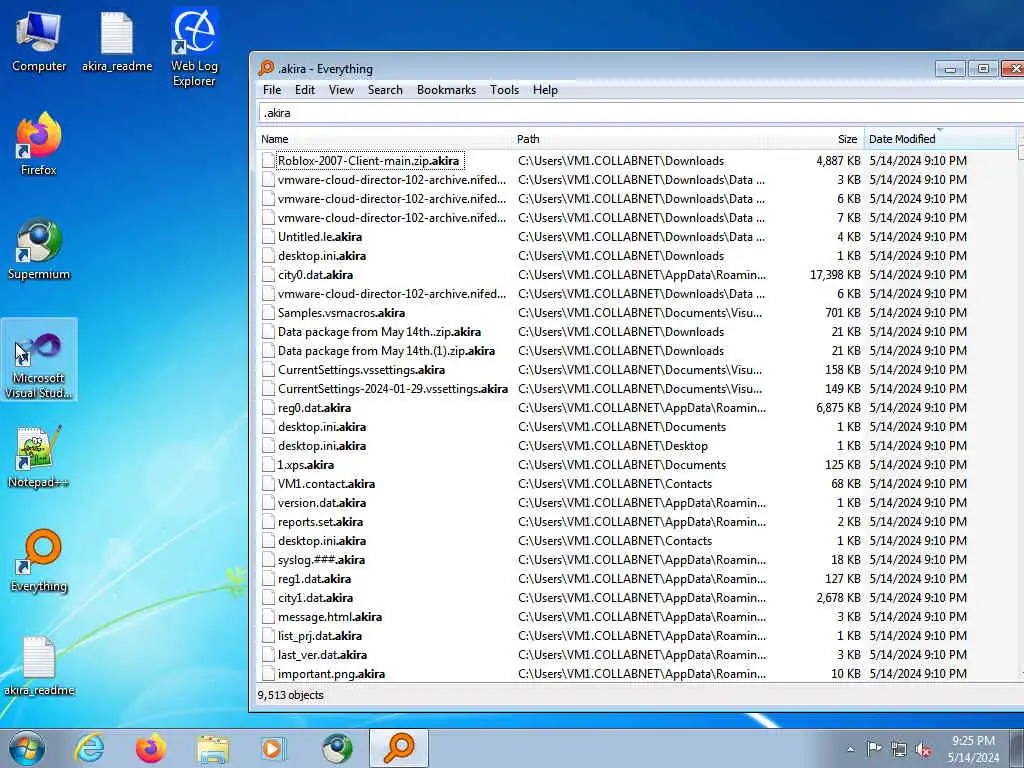Show hidden tray icons arrow
The height and width of the screenshot is (768, 1024).
click(850, 749)
